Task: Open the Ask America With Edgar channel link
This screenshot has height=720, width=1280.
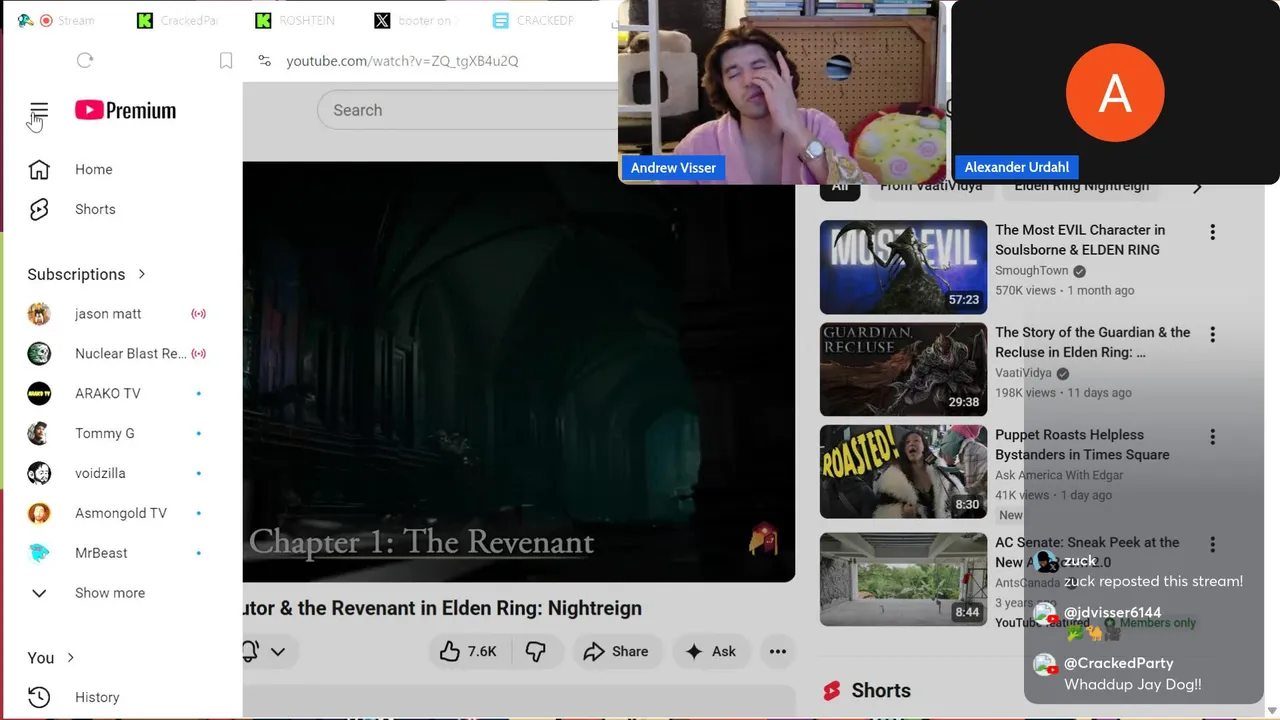Action: (1059, 475)
